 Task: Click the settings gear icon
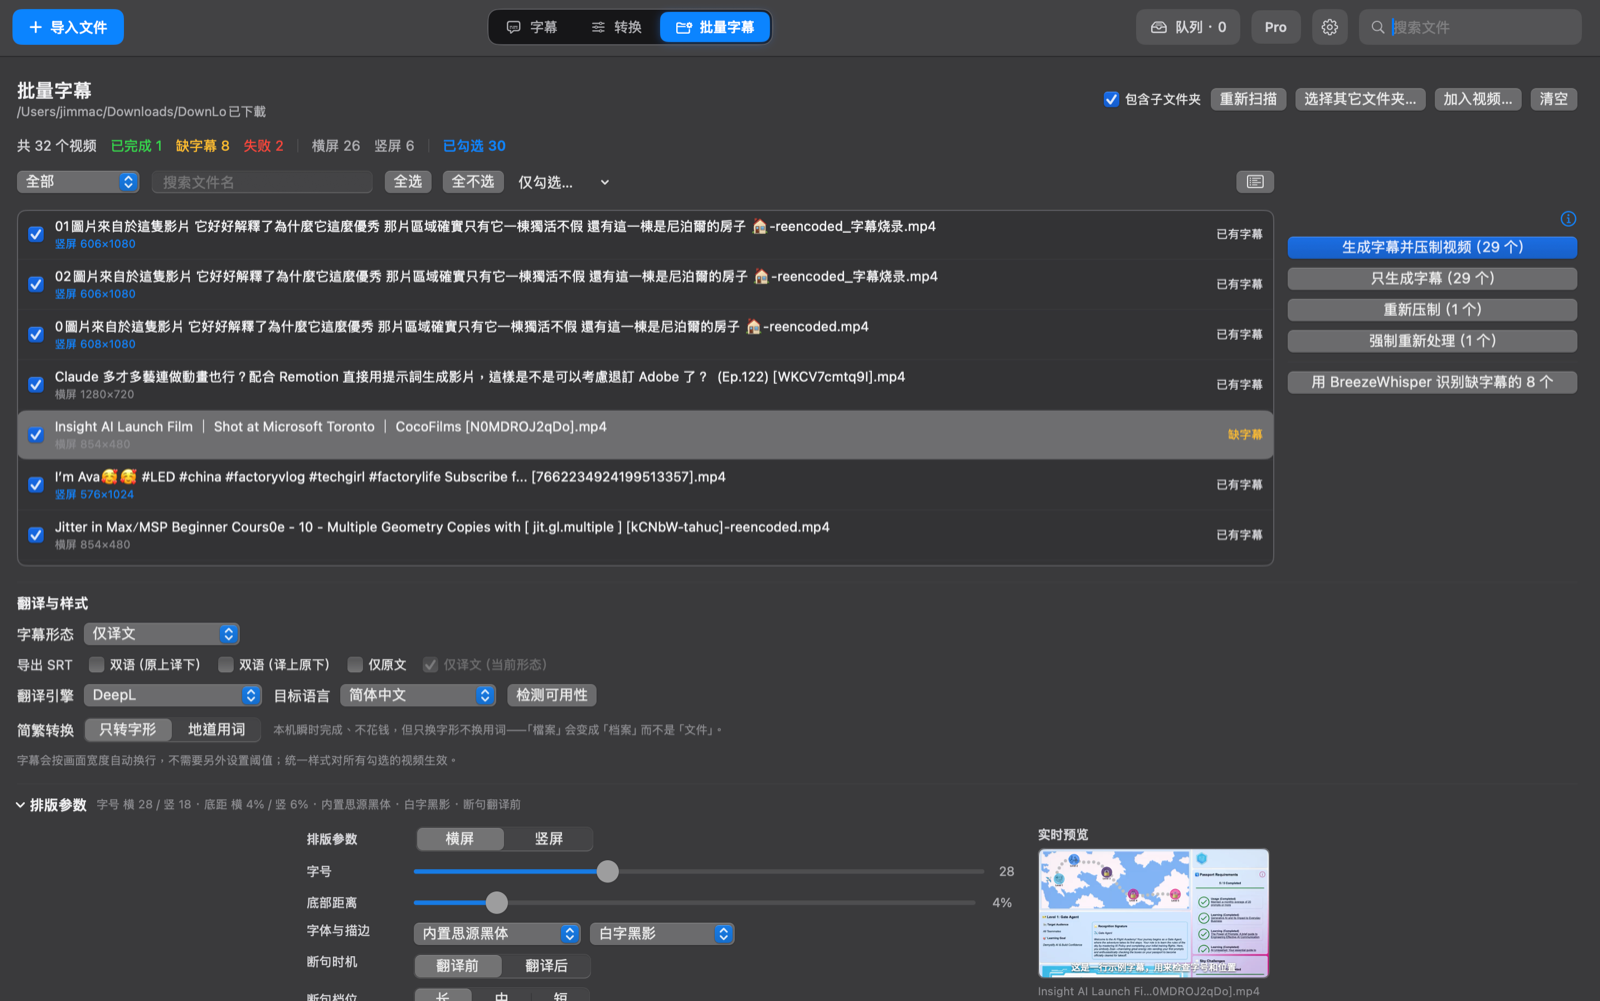[x=1329, y=27]
